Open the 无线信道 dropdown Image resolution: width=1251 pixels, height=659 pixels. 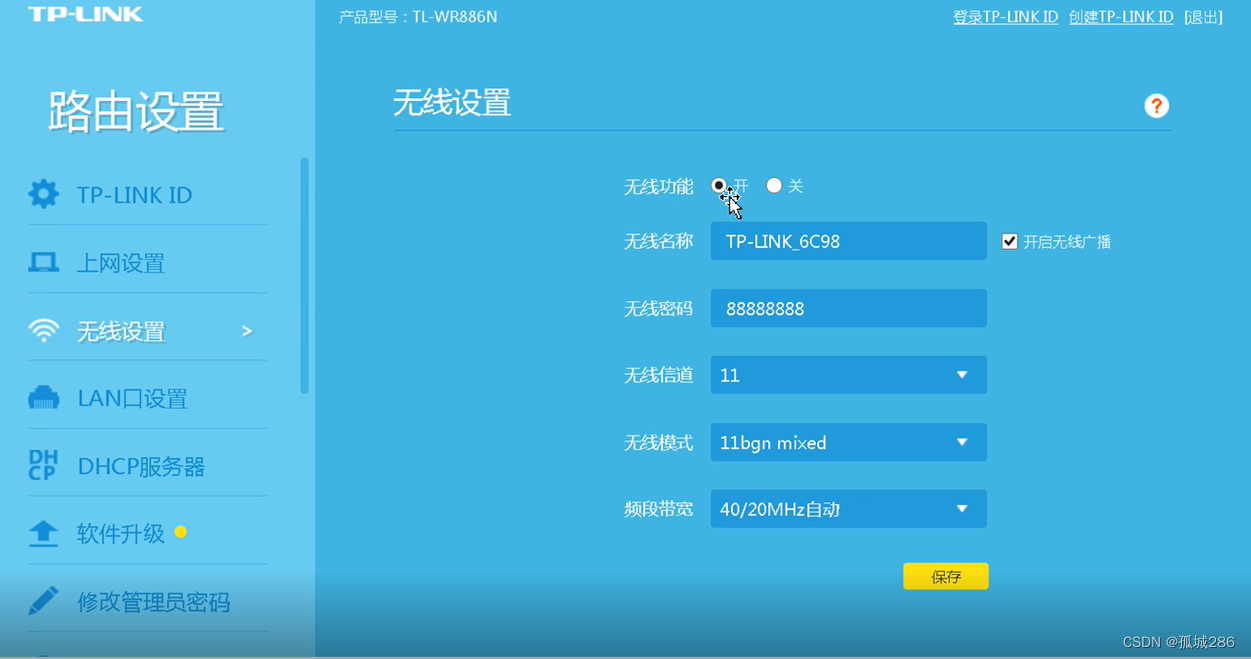point(849,375)
